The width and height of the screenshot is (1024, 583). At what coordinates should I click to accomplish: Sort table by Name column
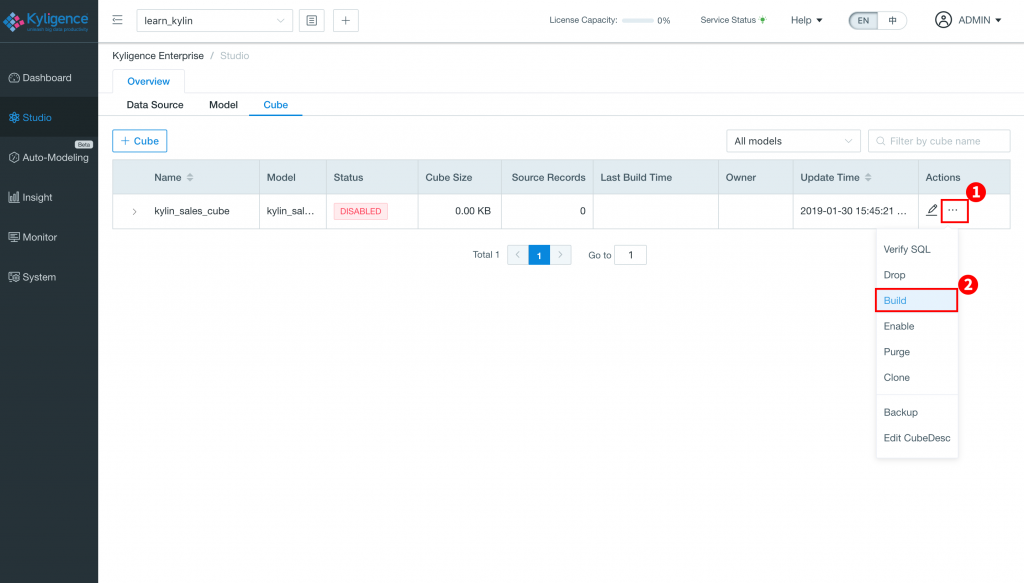[x=189, y=178]
